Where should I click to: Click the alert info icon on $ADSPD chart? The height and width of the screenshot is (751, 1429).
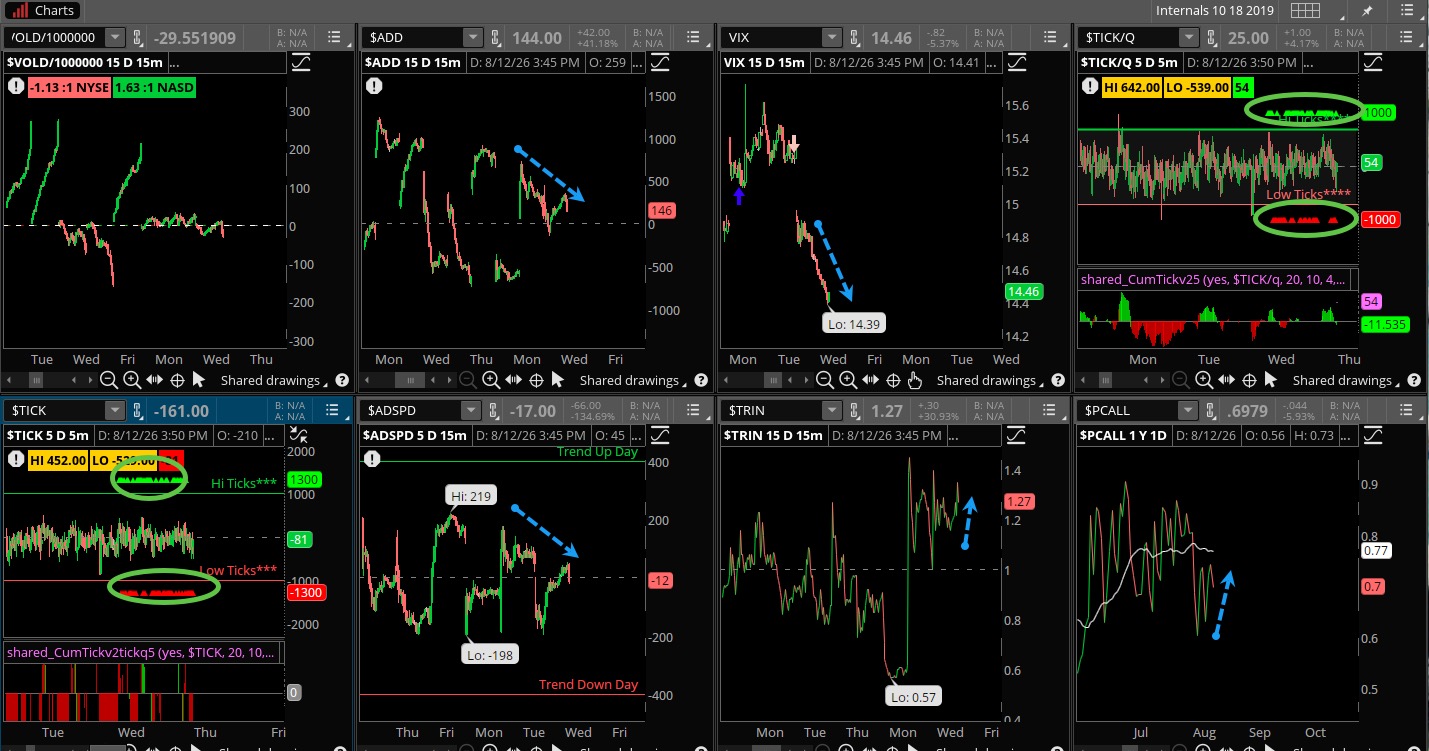click(373, 459)
